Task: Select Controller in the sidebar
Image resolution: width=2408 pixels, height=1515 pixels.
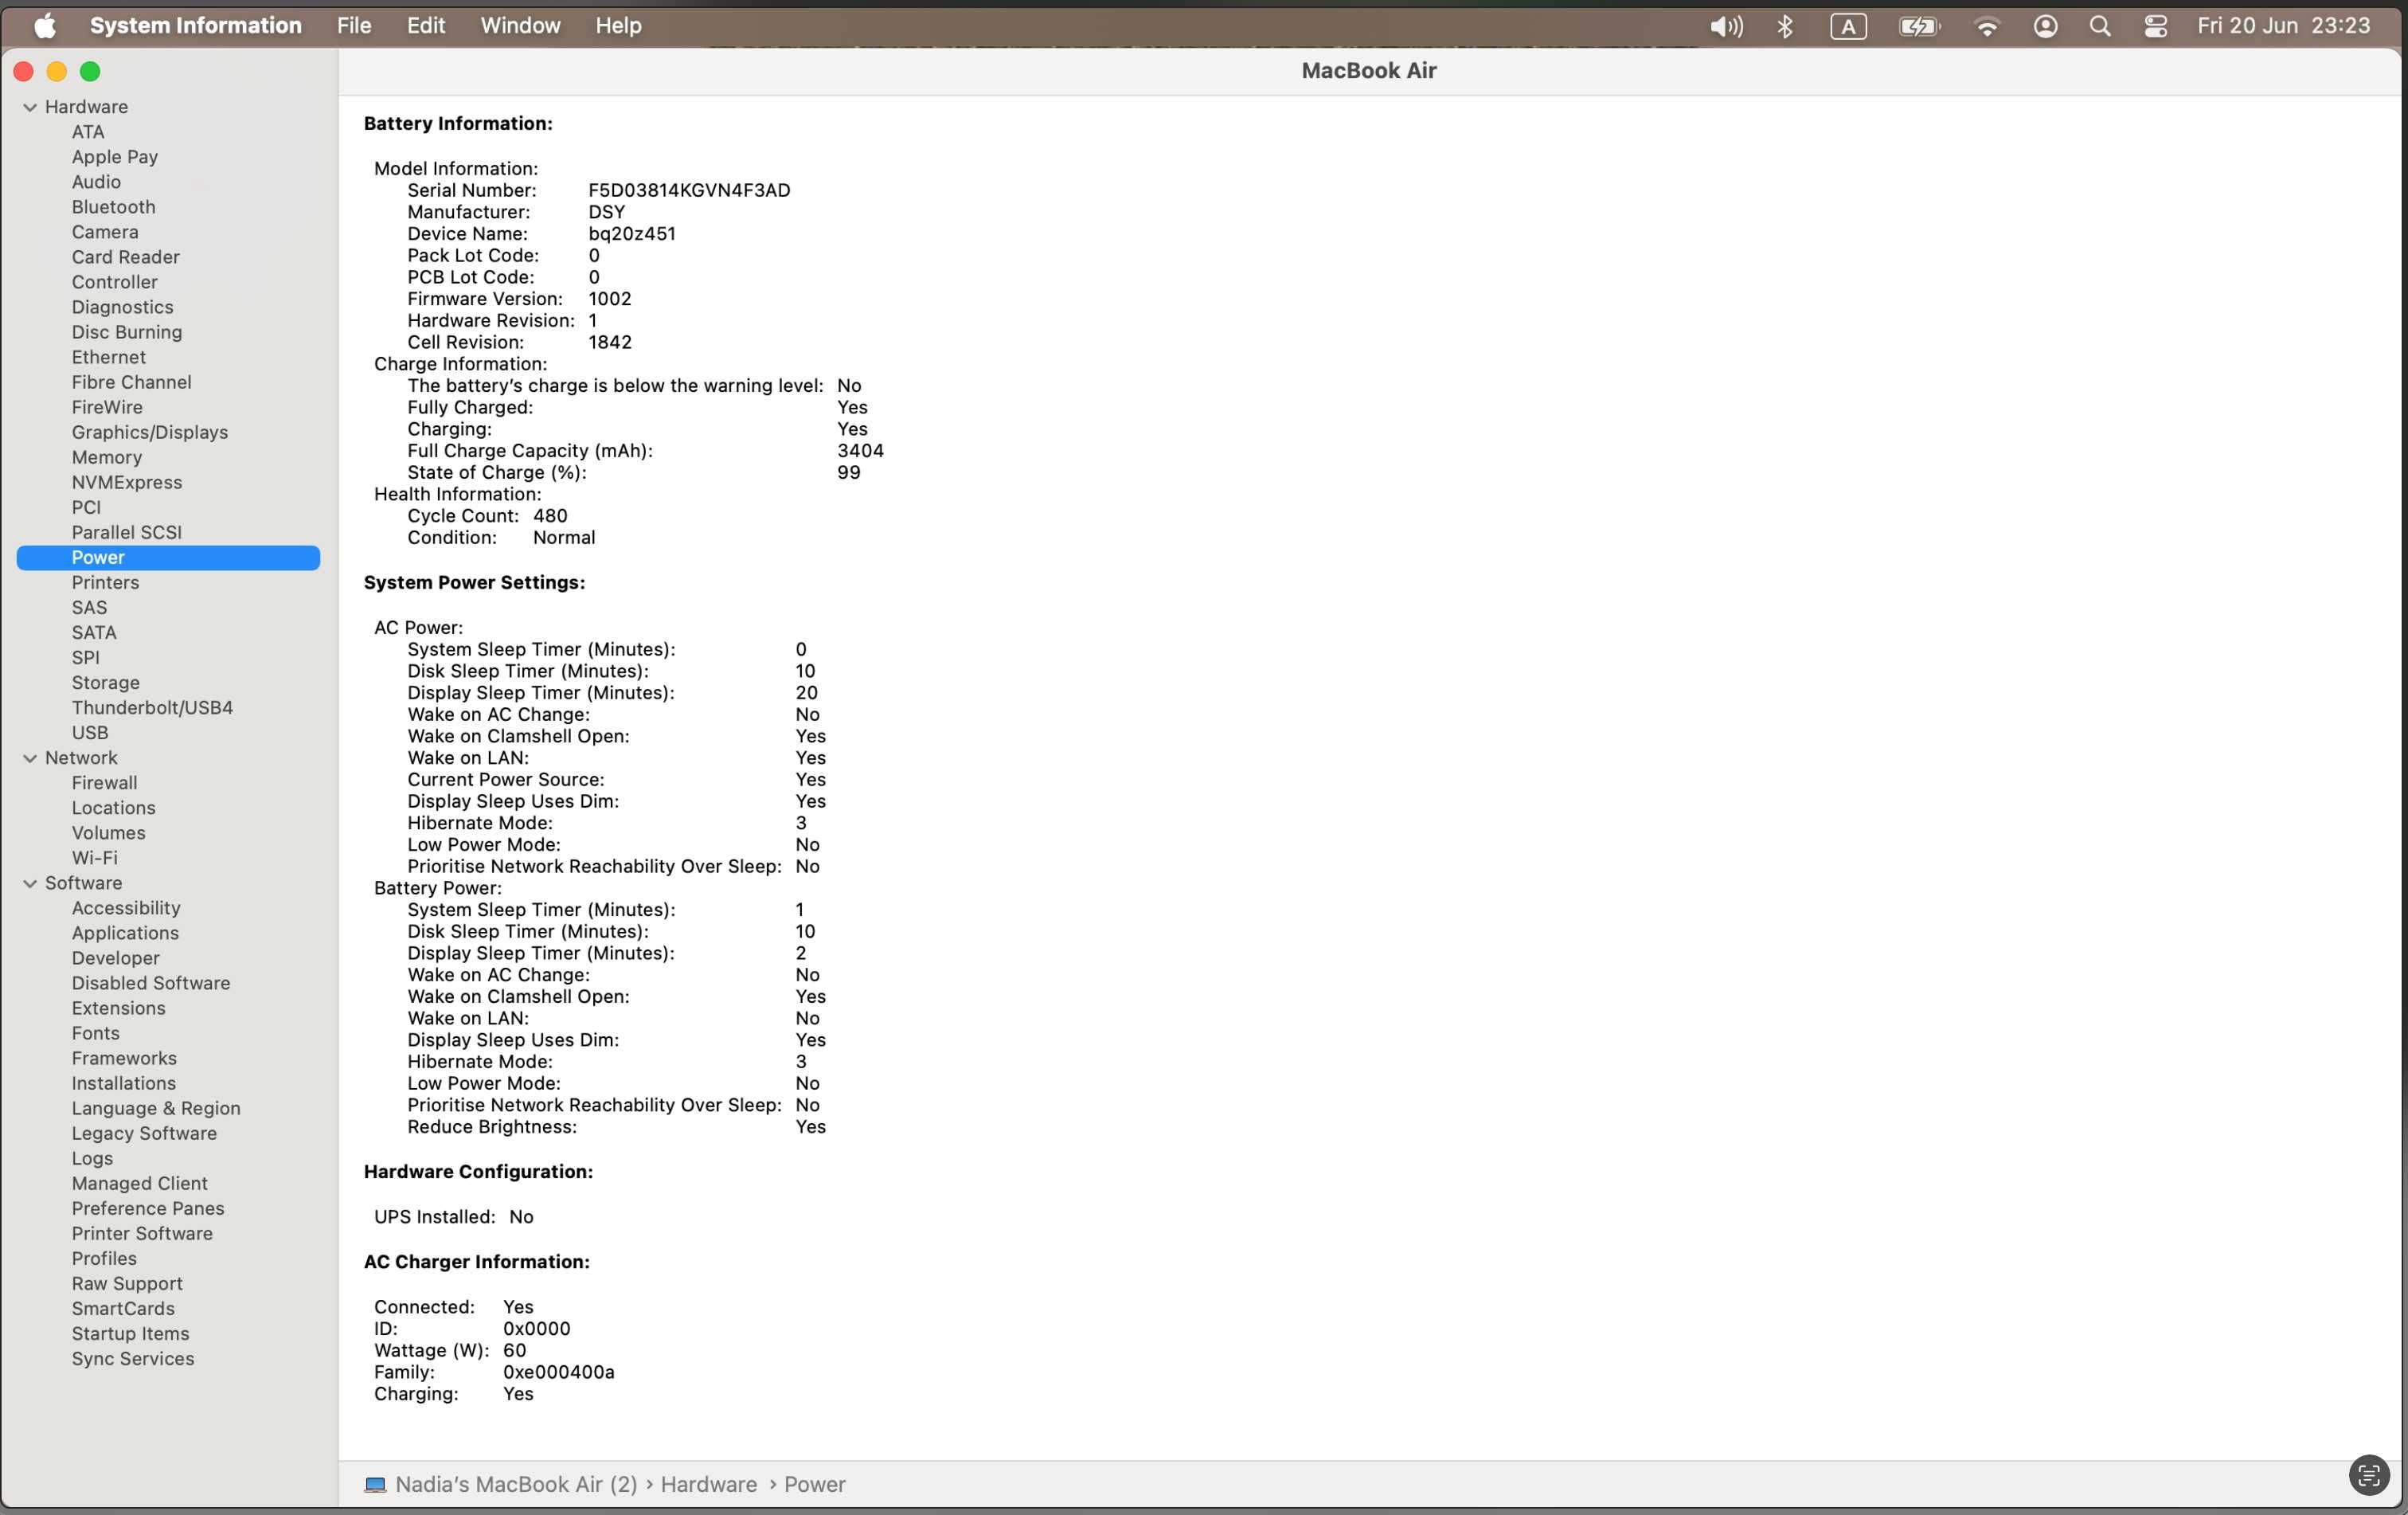Action: [x=115, y=282]
